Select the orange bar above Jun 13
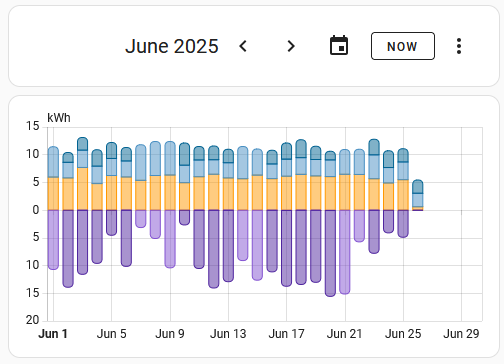 228,194
